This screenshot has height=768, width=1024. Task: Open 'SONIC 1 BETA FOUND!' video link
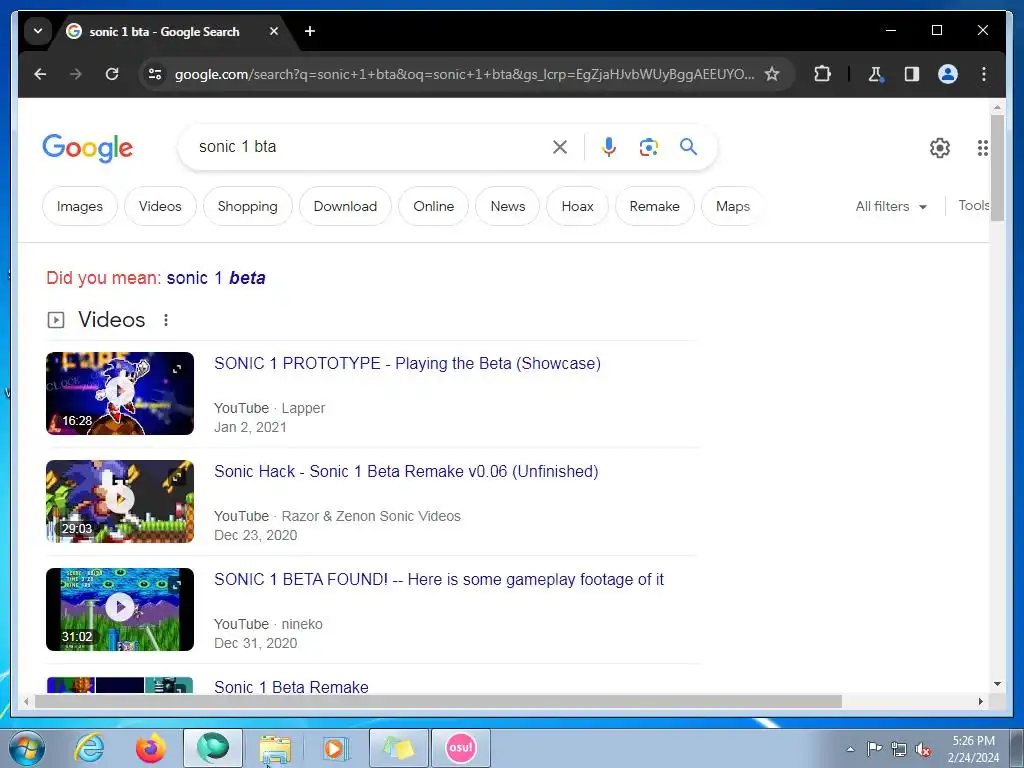[x=439, y=580]
